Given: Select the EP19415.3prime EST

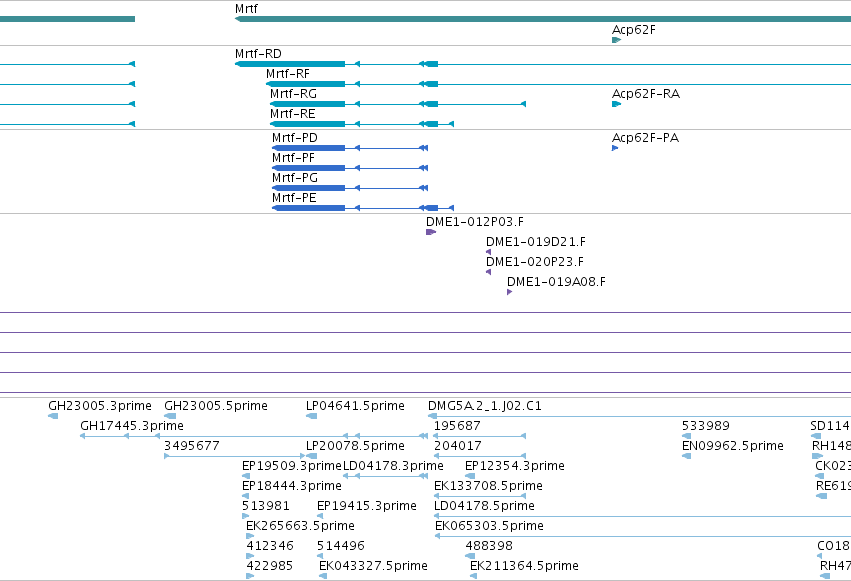Looking at the screenshot, I should click(320, 516).
